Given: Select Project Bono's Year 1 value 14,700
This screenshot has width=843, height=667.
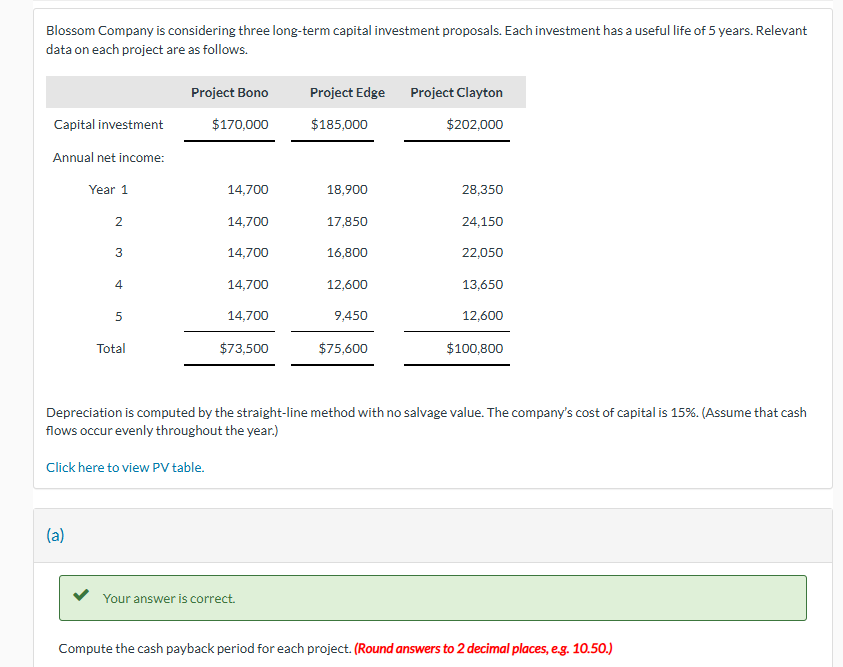Looking at the screenshot, I should [x=248, y=190].
